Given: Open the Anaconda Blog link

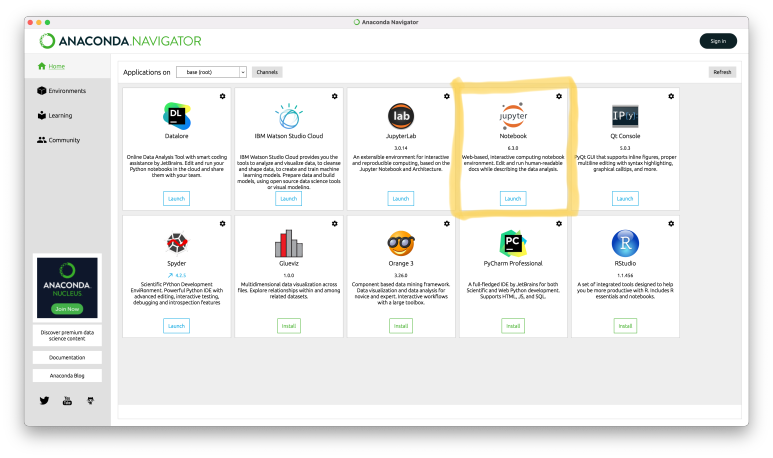Looking at the screenshot, I should [67, 376].
